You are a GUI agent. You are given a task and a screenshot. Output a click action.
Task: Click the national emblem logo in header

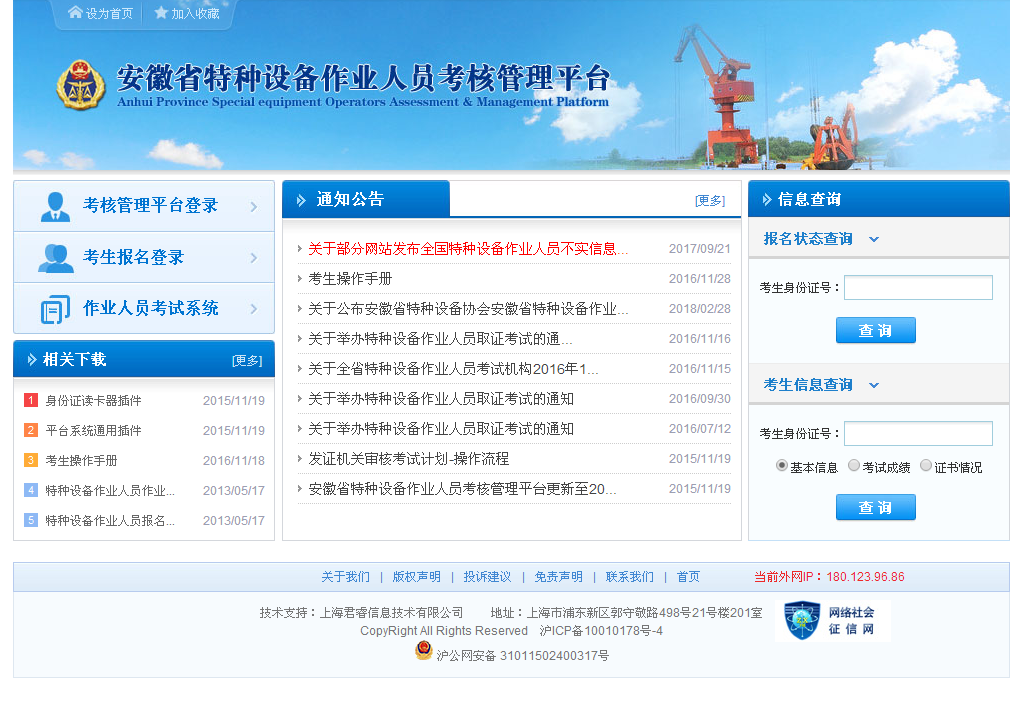click(81, 85)
